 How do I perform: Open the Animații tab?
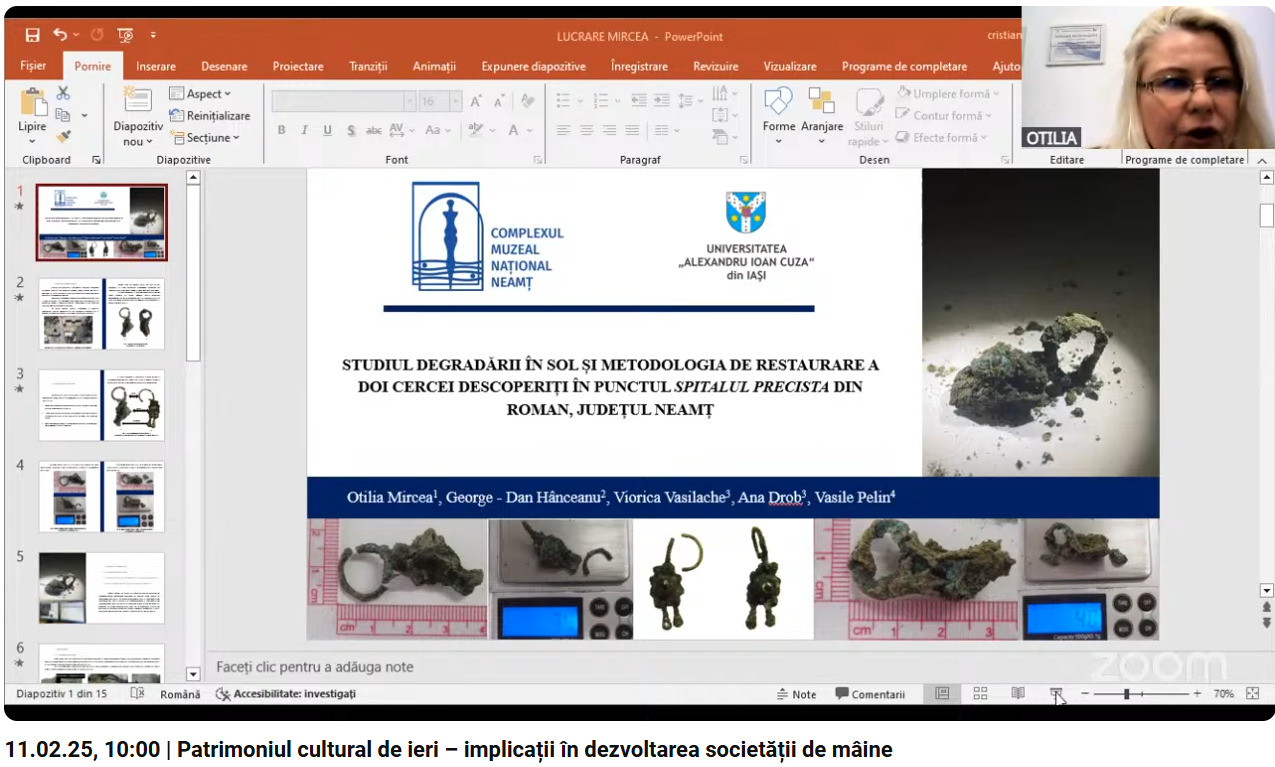[434, 66]
